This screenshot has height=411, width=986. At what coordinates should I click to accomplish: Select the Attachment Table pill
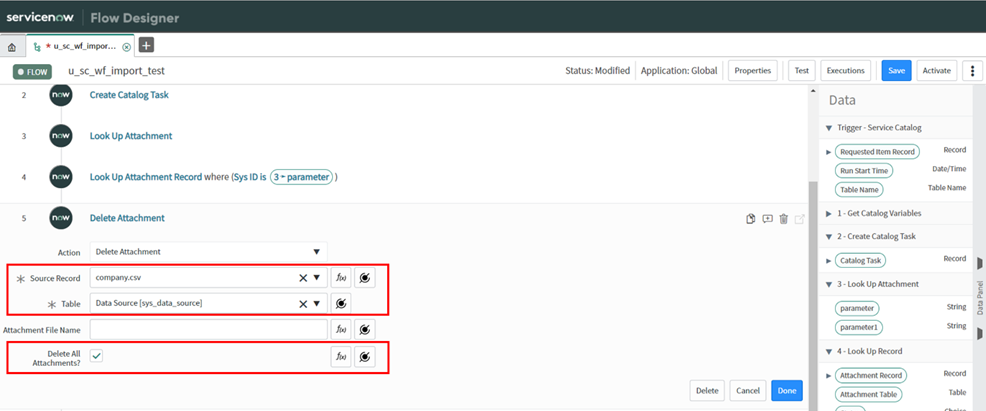point(868,395)
